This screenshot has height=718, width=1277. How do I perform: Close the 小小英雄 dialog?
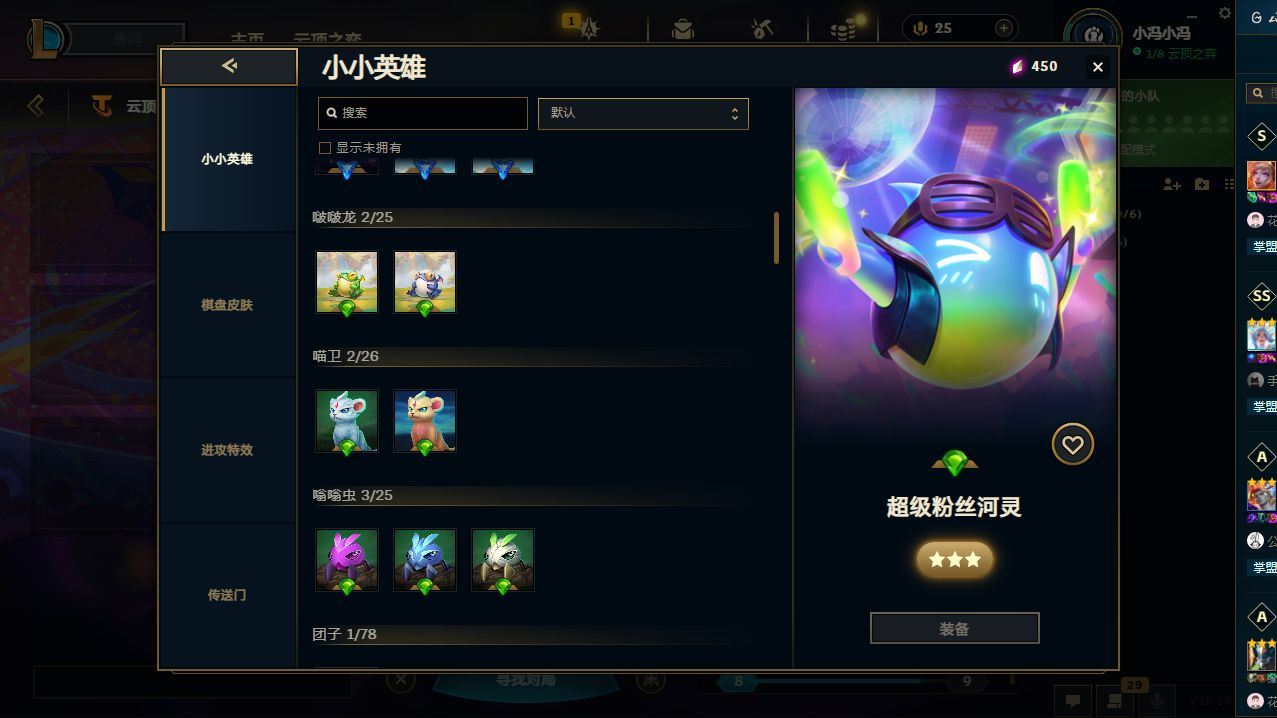click(x=1097, y=67)
